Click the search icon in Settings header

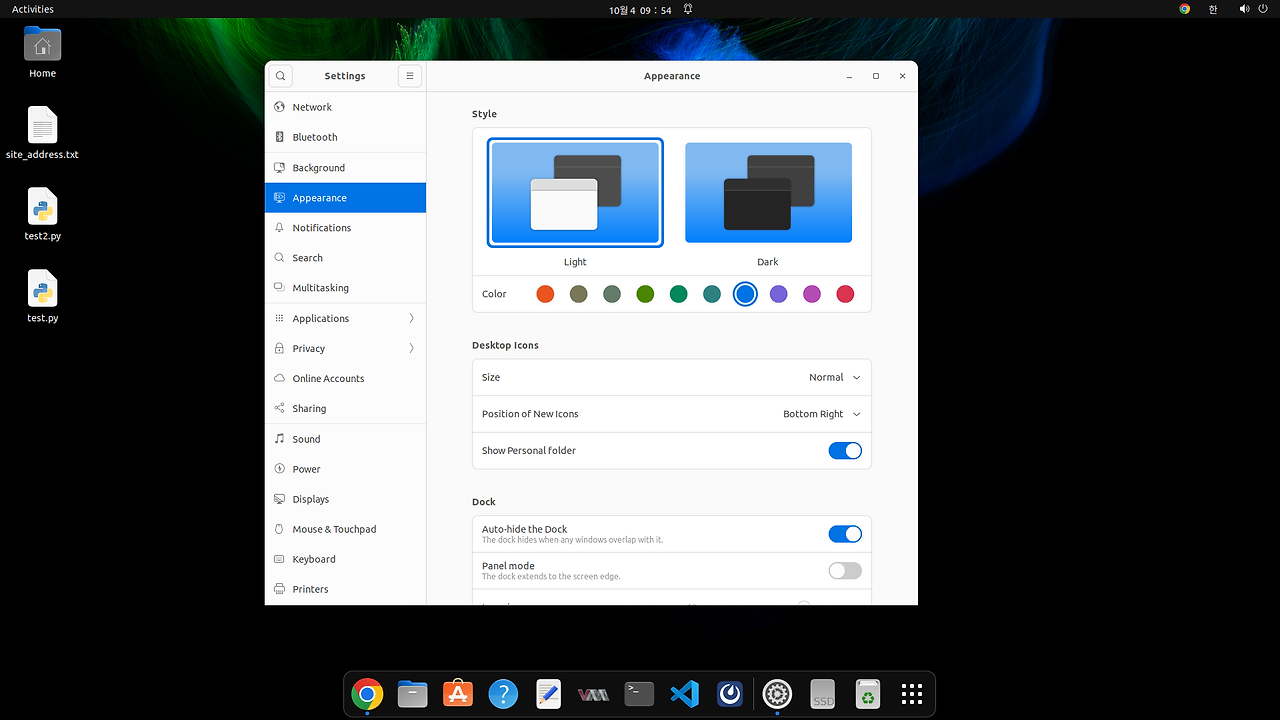pos(281,76)
